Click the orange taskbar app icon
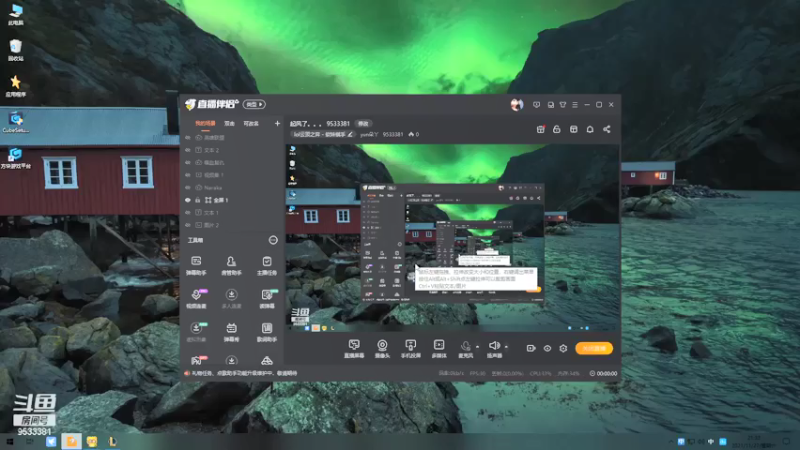 pos(71,441)
